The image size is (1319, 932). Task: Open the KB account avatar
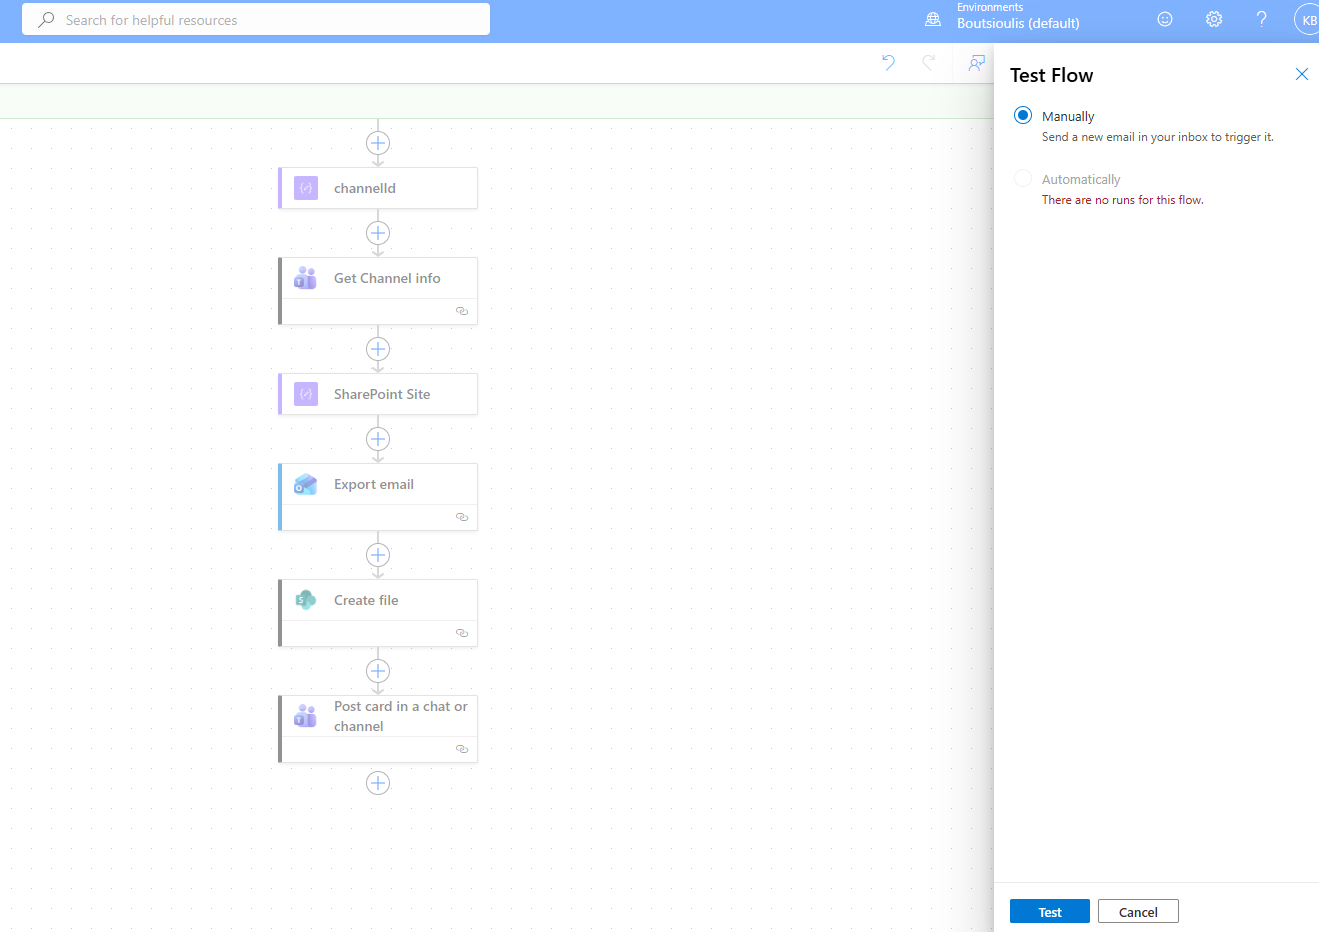click(x=1307, y=20)
